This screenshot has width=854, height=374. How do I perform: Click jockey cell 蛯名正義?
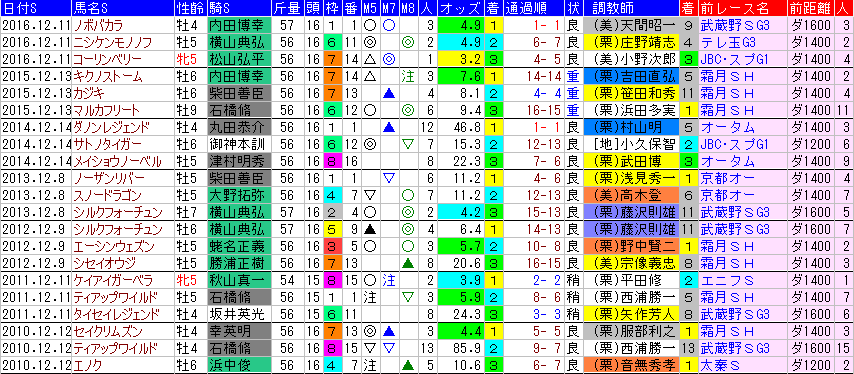(x=239, y=246)
